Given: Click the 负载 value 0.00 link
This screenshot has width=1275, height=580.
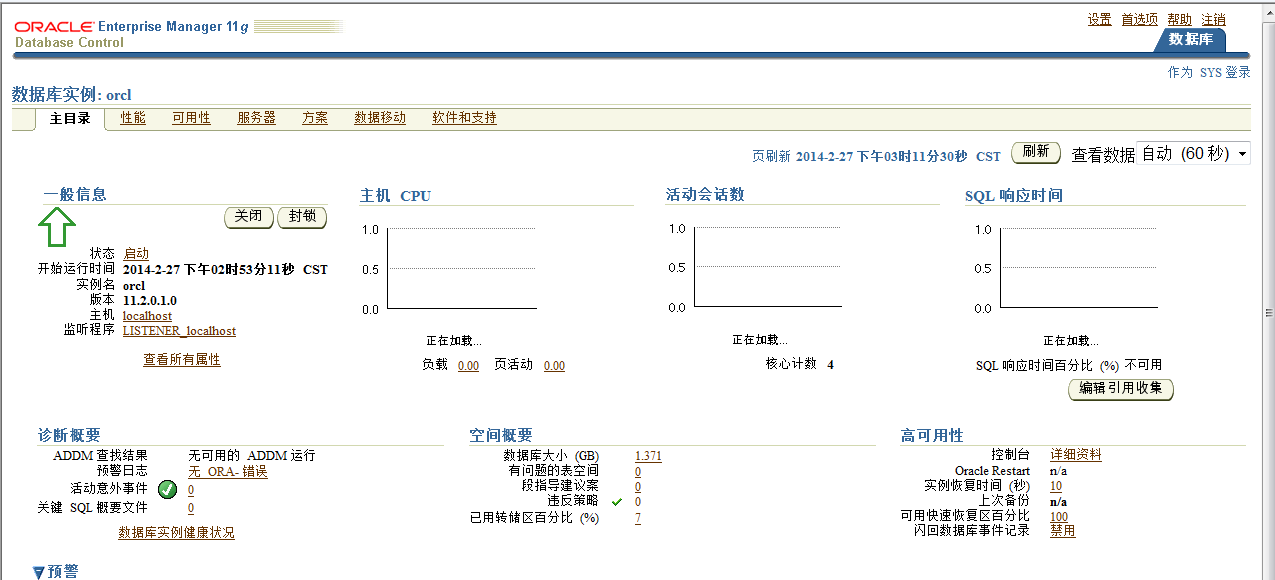Looking at the screenshot, I should tap(468, 366).
